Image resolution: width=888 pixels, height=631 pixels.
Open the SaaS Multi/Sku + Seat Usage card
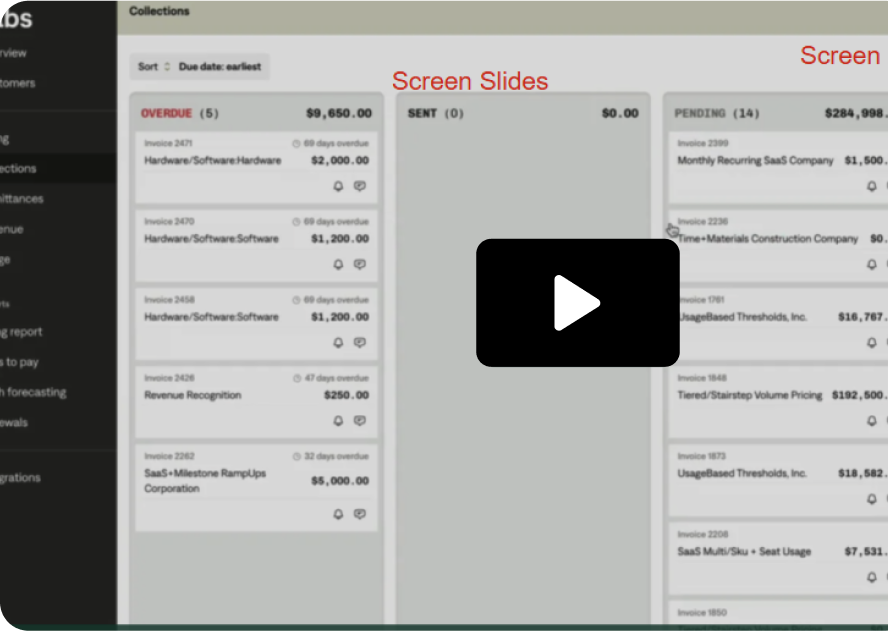(778, 558)
